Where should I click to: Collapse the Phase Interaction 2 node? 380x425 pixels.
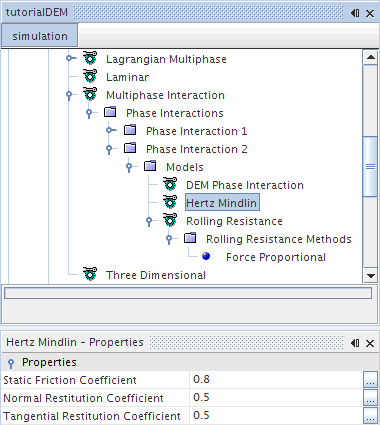pyautogui.click(x=109, y=149)
